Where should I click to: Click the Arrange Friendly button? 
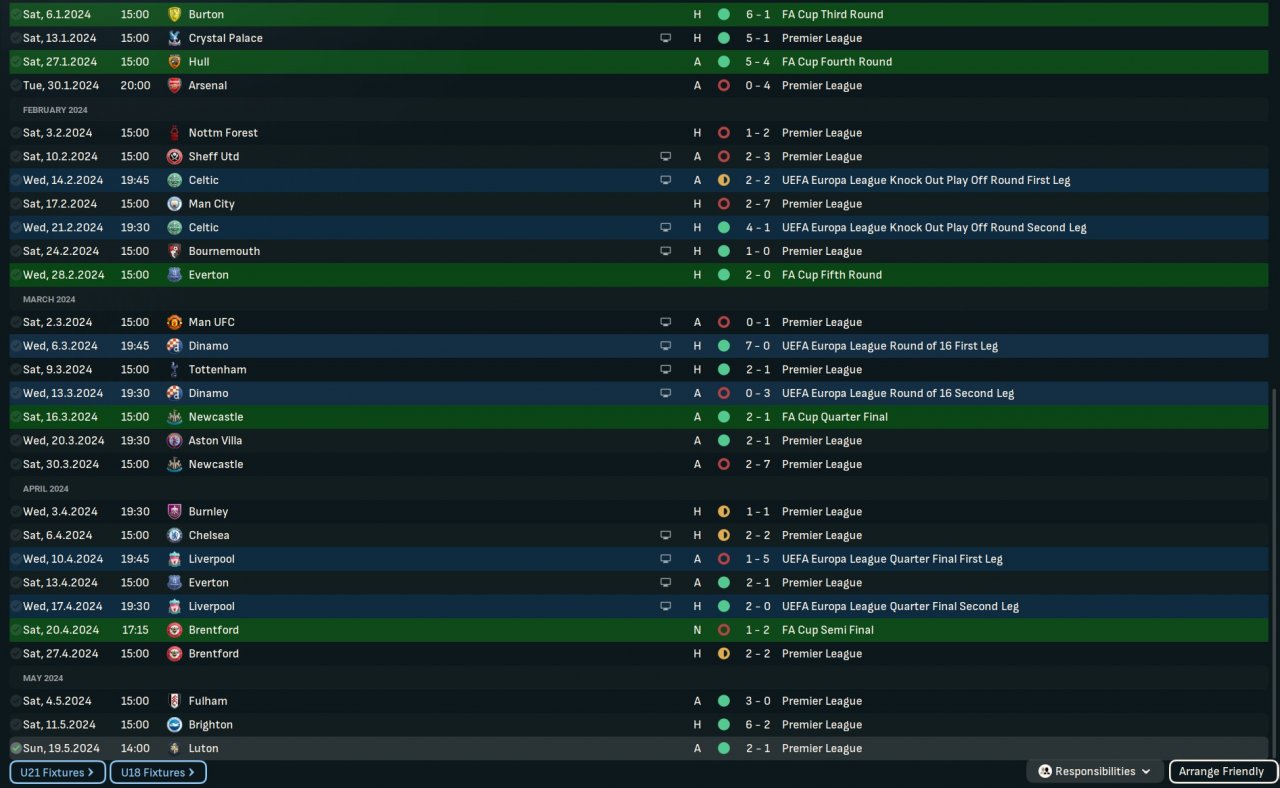coord(1223,771)
